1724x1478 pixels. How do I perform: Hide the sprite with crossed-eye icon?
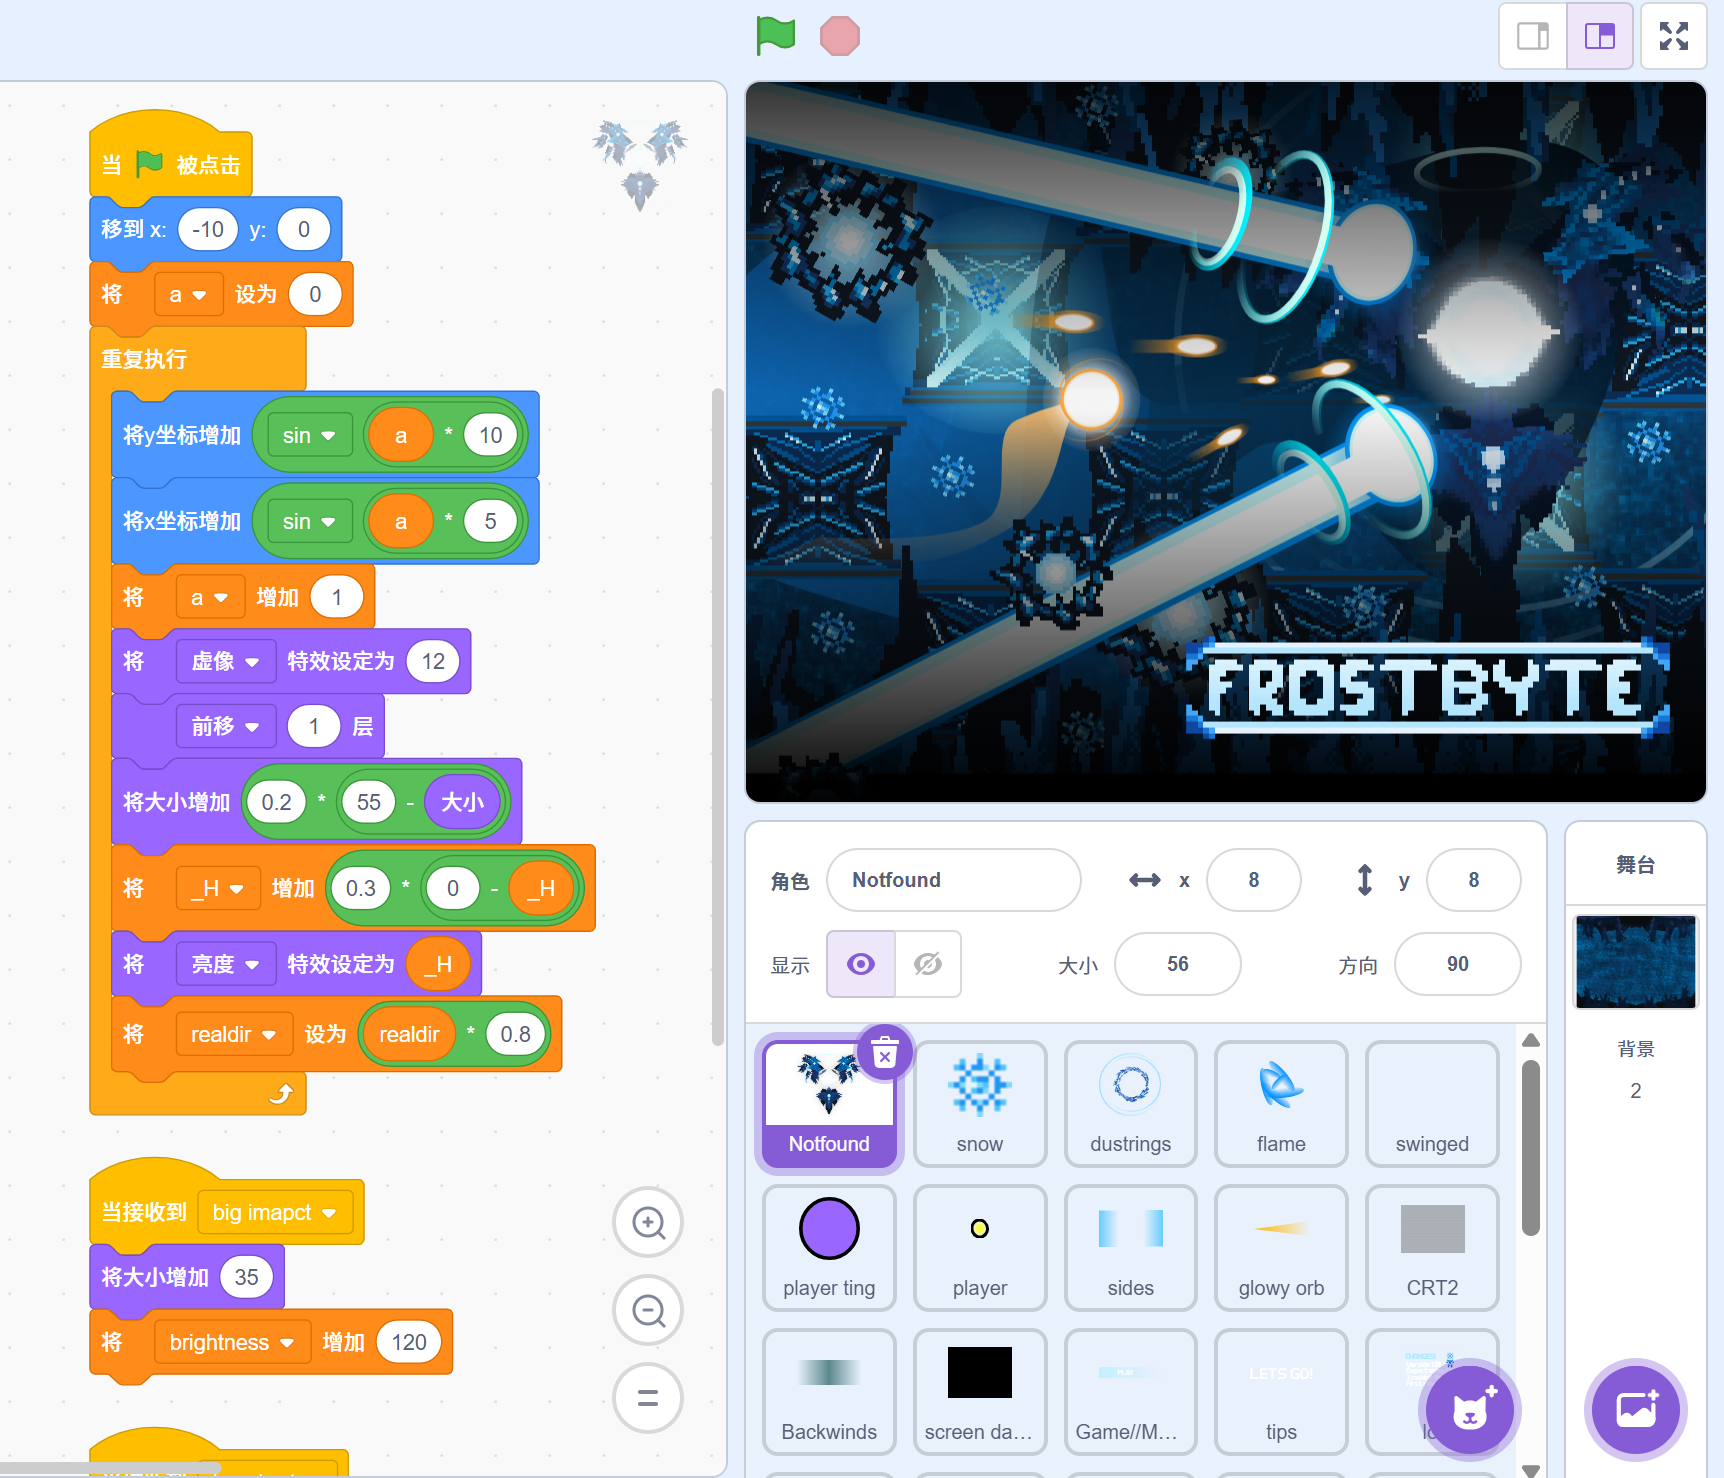pyautogui.click(x=928, y=964)
